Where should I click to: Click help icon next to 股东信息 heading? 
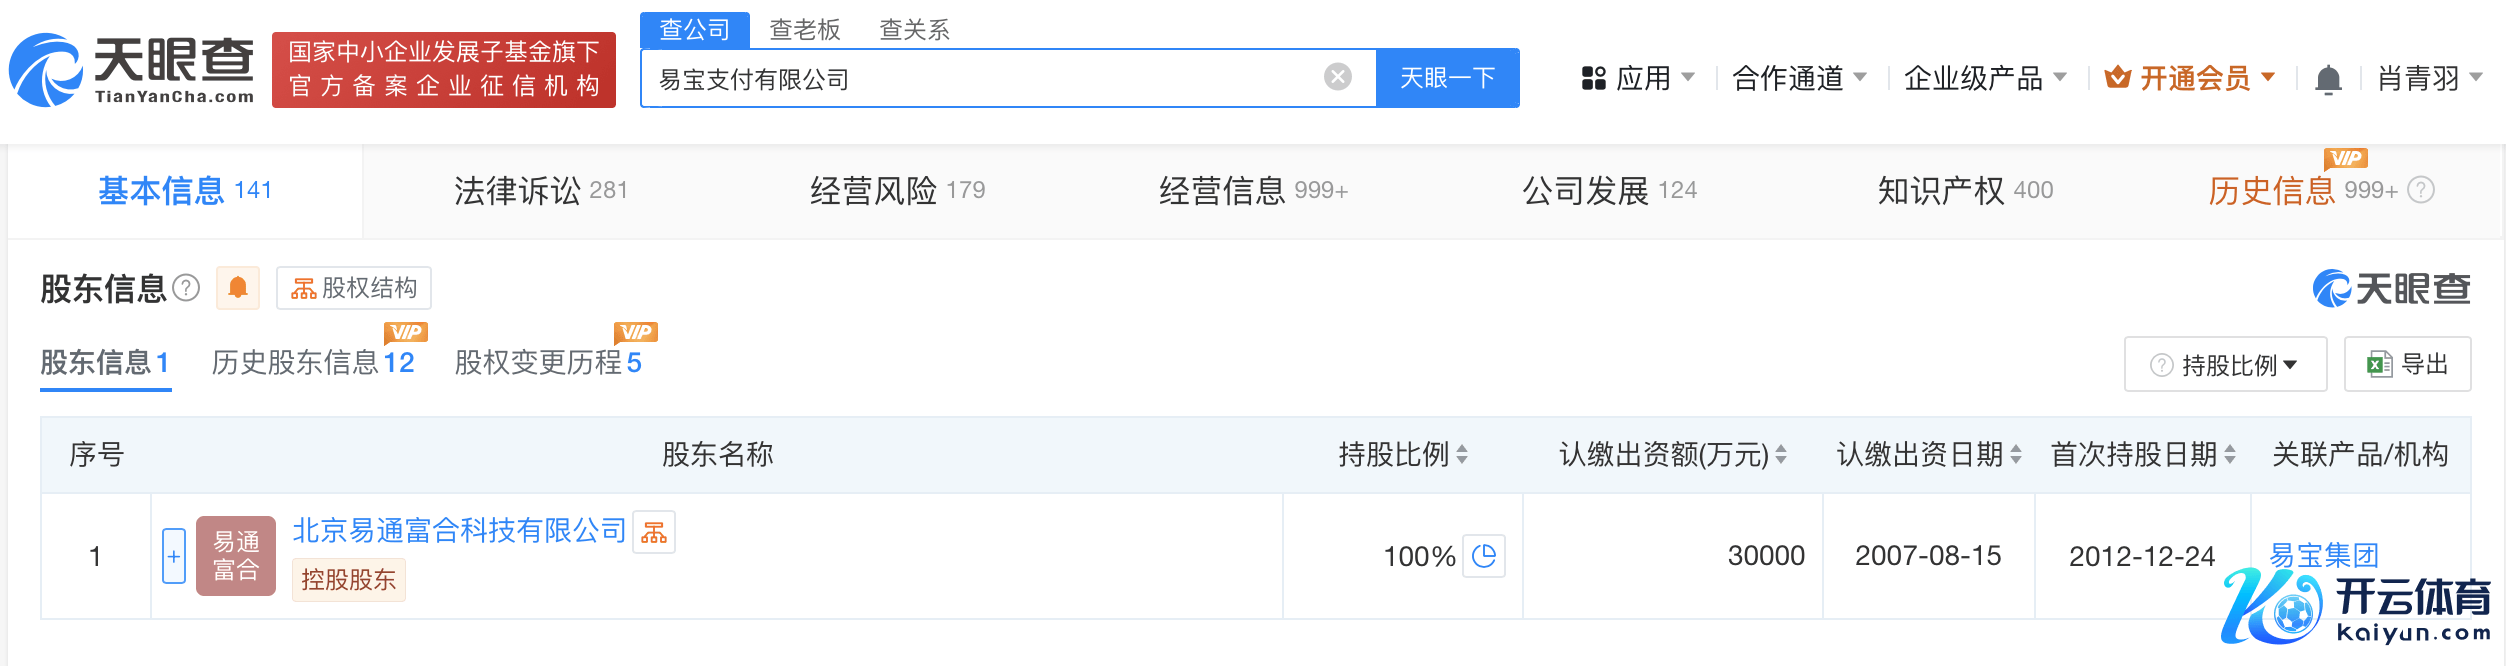[x=186, y=288]
